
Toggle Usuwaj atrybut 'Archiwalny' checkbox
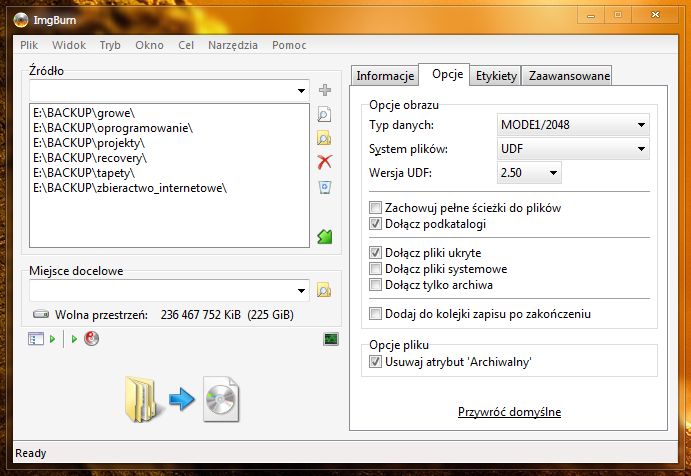375,362
